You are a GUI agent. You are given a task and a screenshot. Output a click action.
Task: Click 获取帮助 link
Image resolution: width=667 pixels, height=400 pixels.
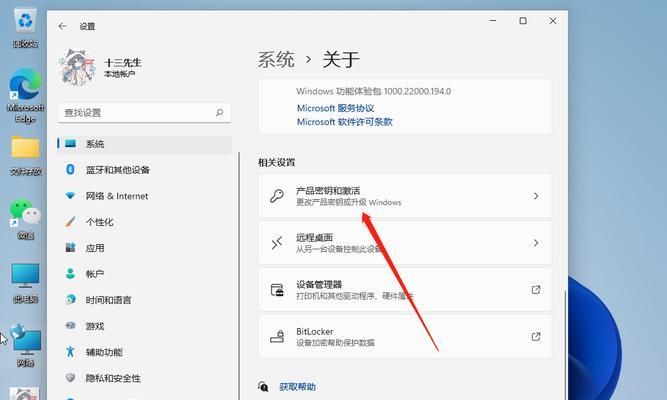297,387
